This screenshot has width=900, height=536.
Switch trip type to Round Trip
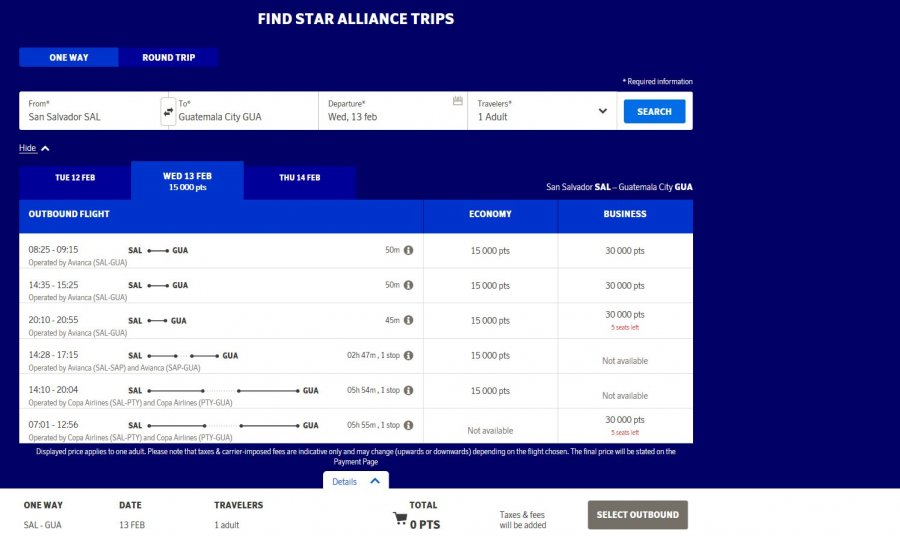tap(169, 58)
